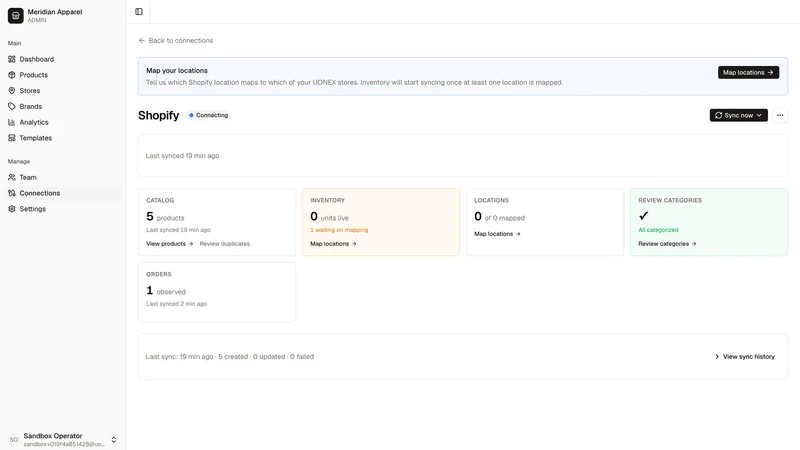Click the Dashboard grid icon
800x450 pixels.
[12, 59]
